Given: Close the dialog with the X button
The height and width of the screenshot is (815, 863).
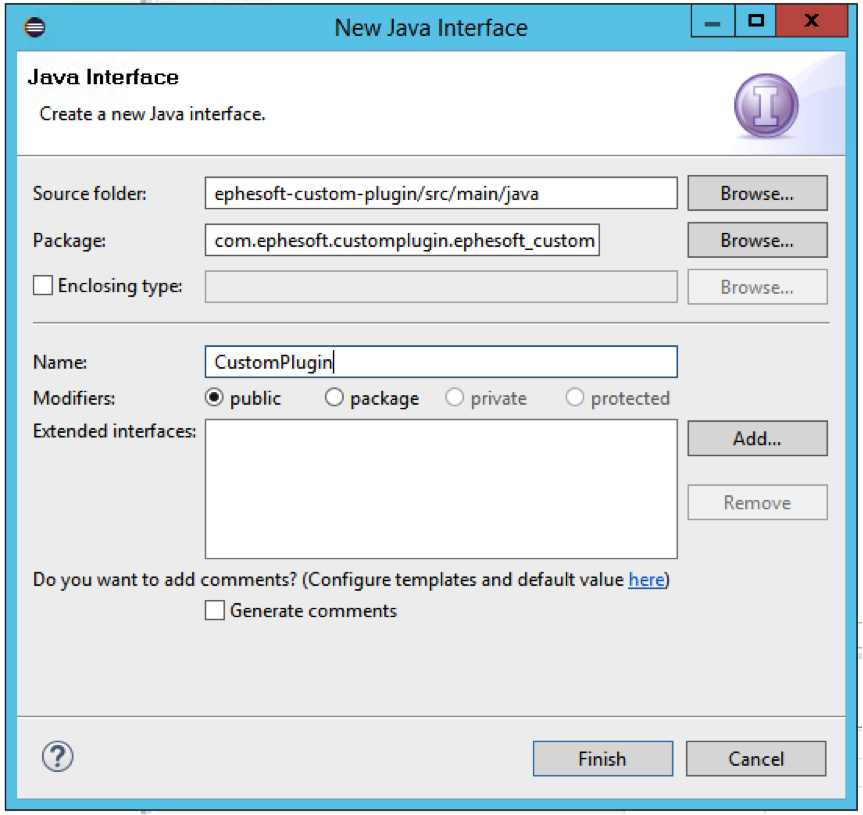Looking at the screenshot, I should (x=811, y=21).
